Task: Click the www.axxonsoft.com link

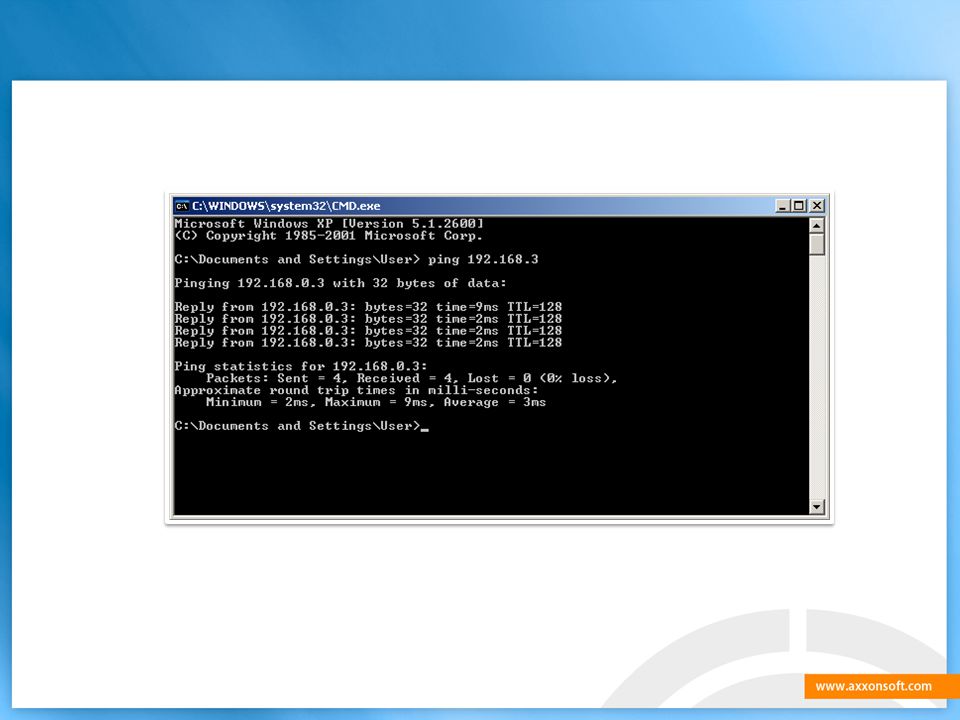Action: [x=874, y=686]
